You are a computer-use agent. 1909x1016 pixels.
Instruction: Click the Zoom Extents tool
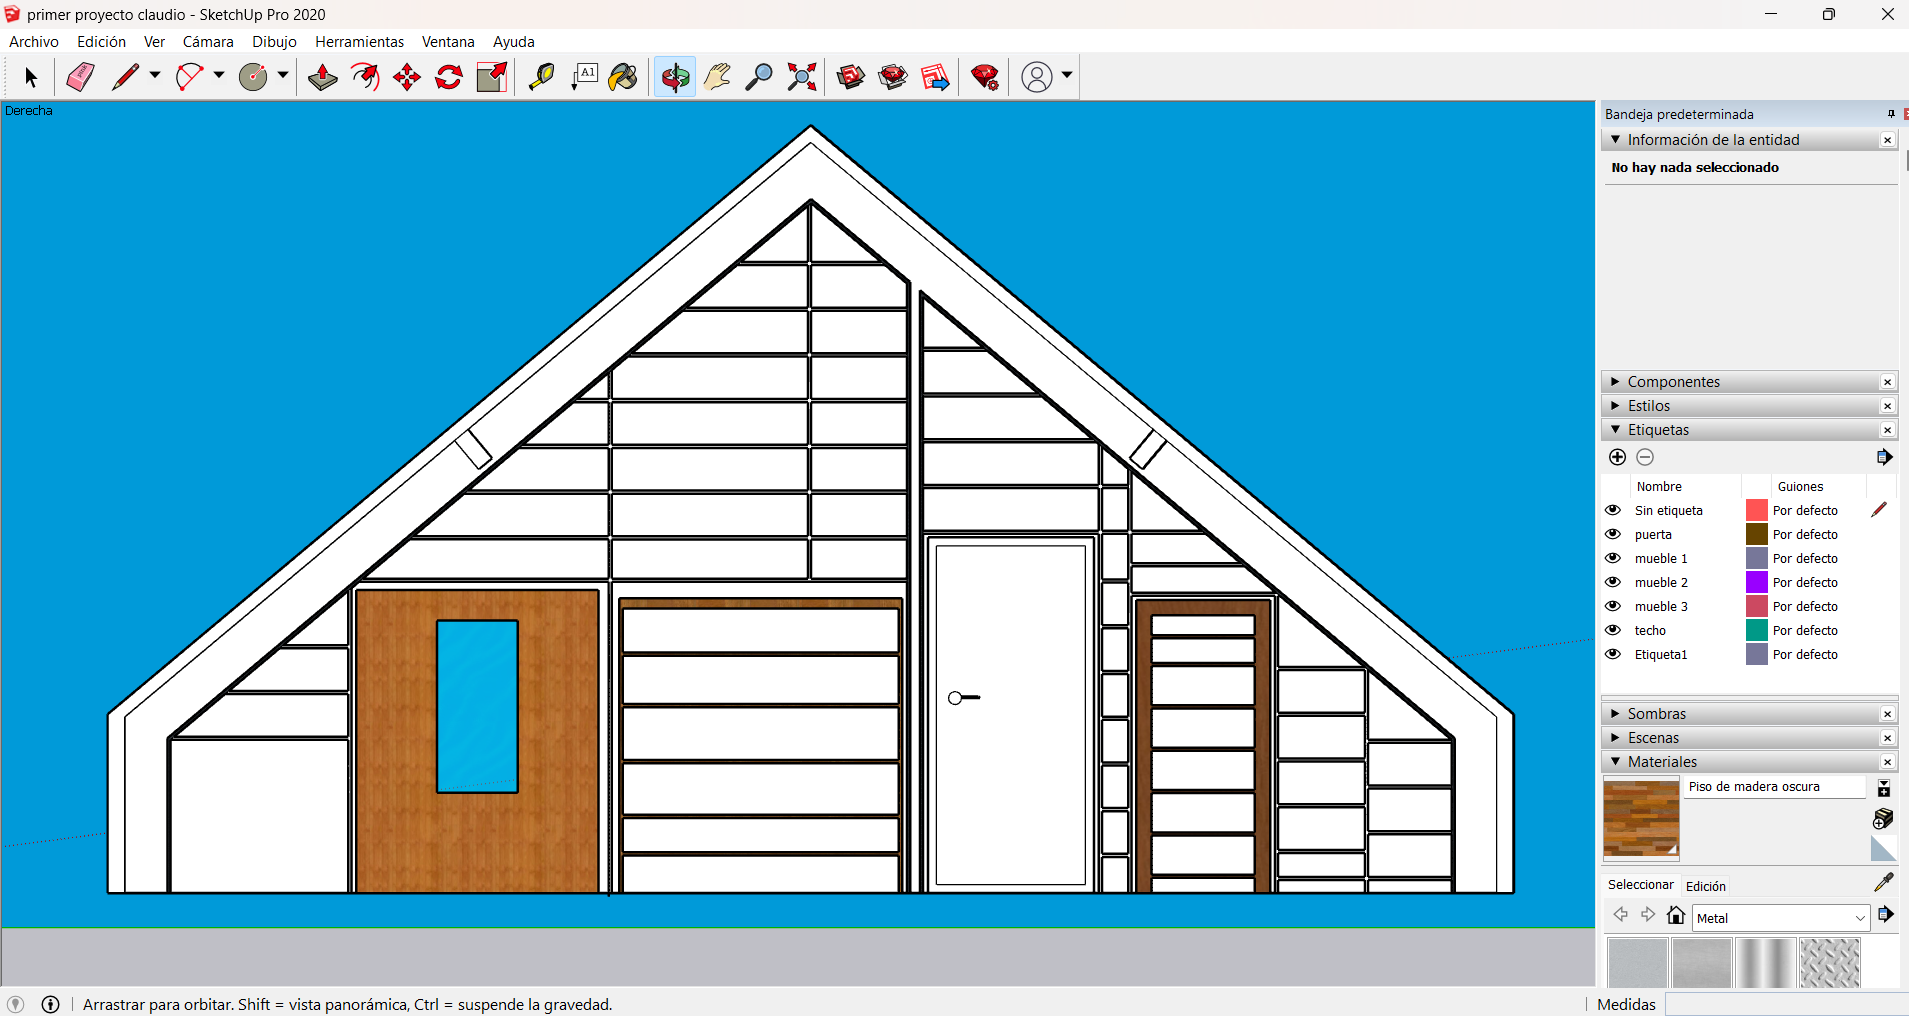(801, 77)
